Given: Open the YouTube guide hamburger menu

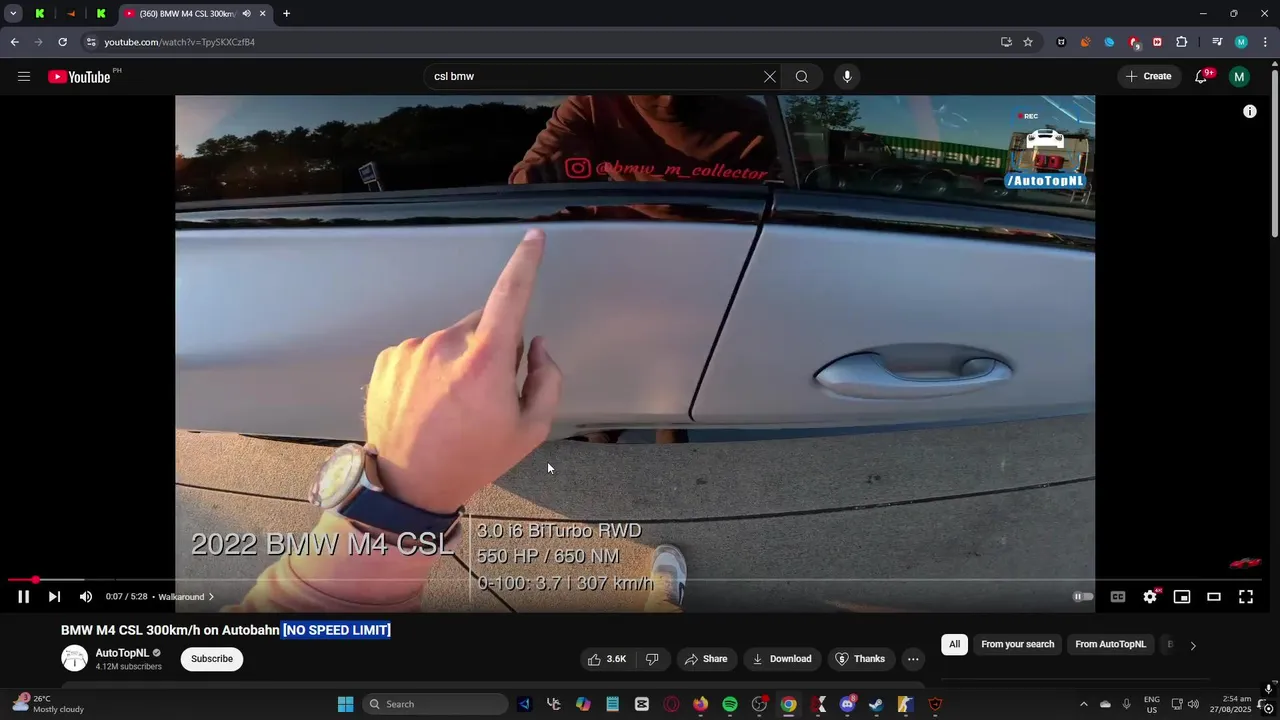Looking at the screenshot, I should (24, 76).
